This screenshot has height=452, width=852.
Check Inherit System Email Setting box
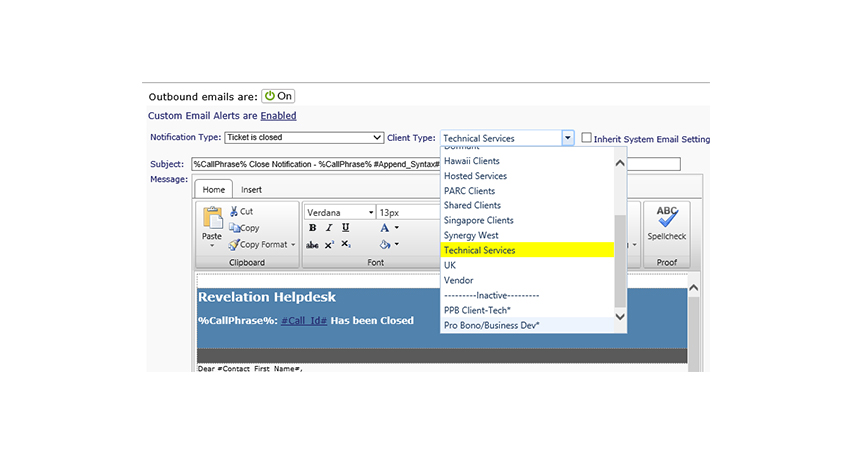pos(586,137)
